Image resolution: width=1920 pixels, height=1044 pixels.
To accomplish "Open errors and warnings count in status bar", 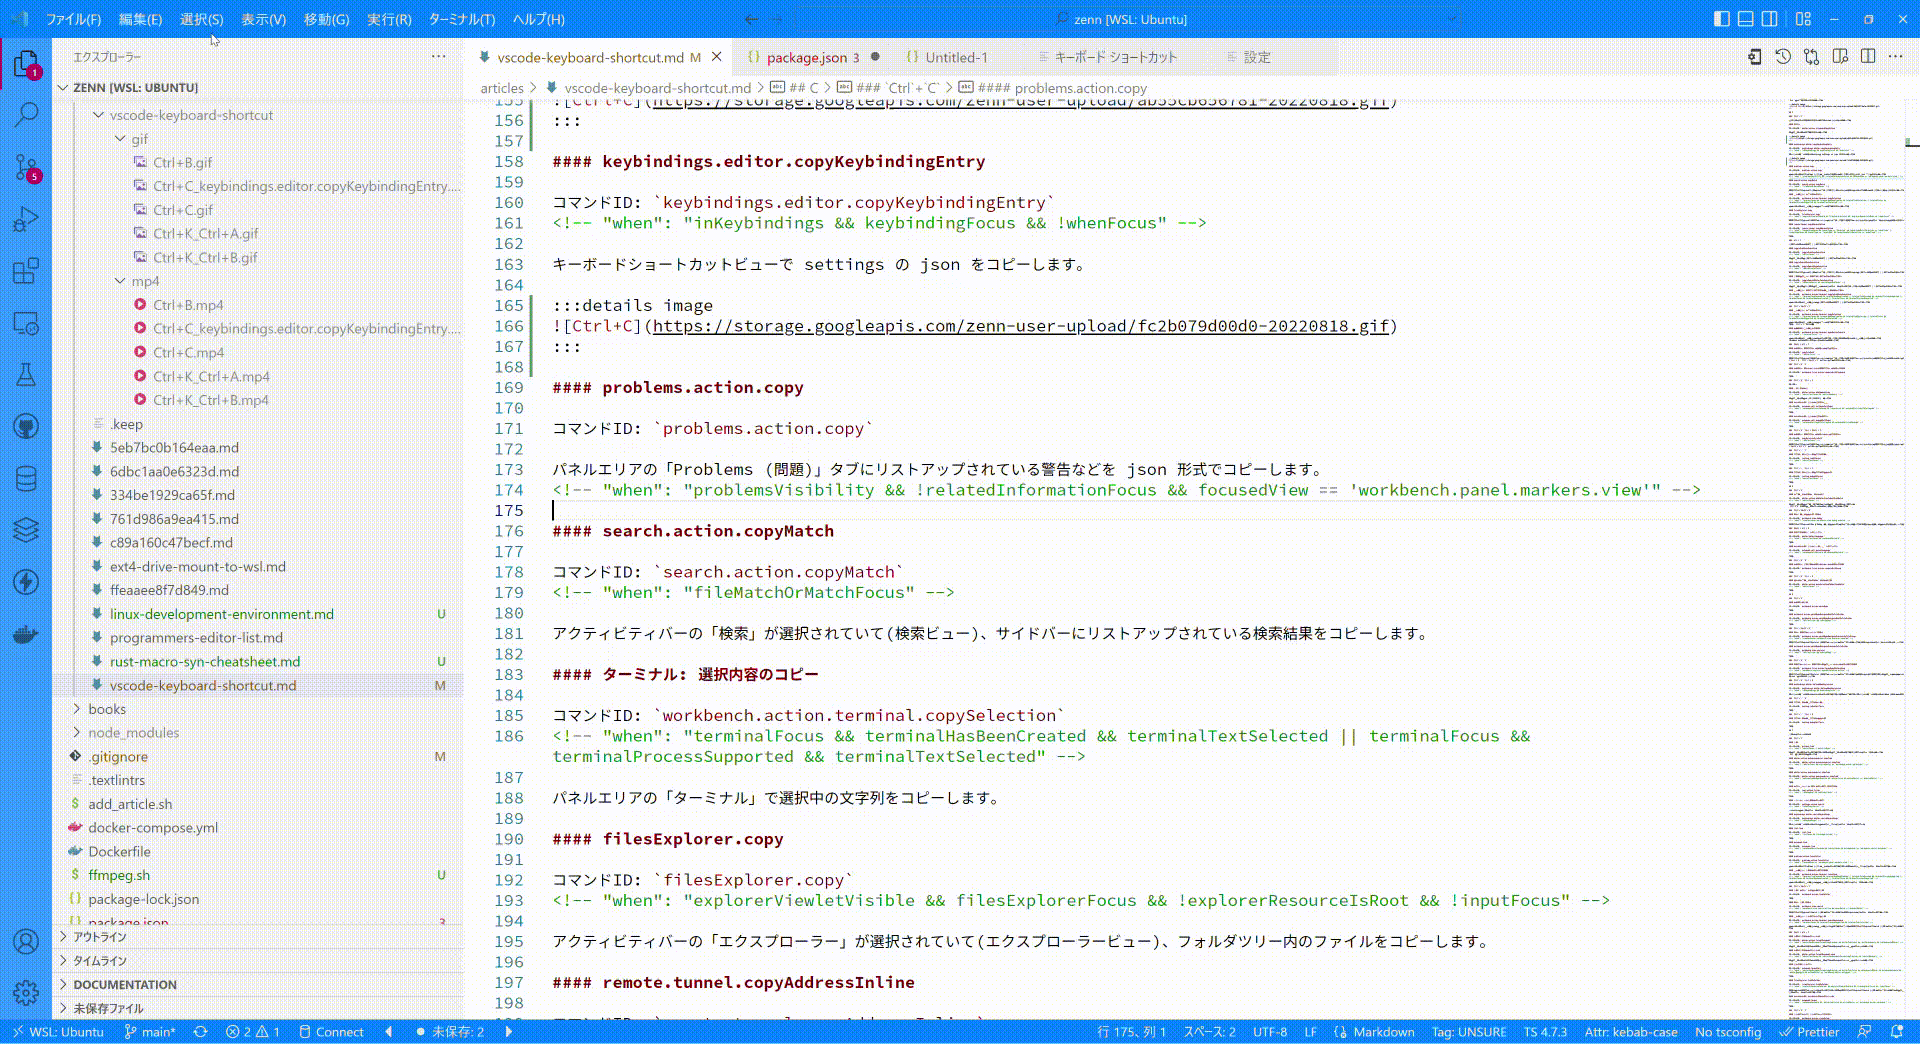I will 253,1032.
